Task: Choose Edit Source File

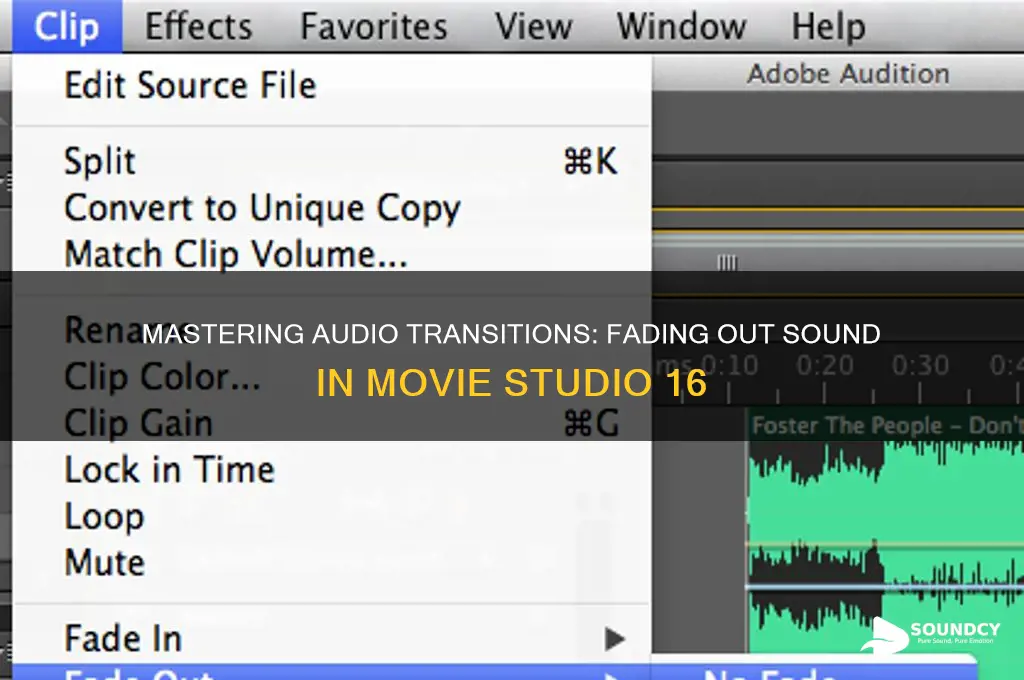Action: point(332,86)
